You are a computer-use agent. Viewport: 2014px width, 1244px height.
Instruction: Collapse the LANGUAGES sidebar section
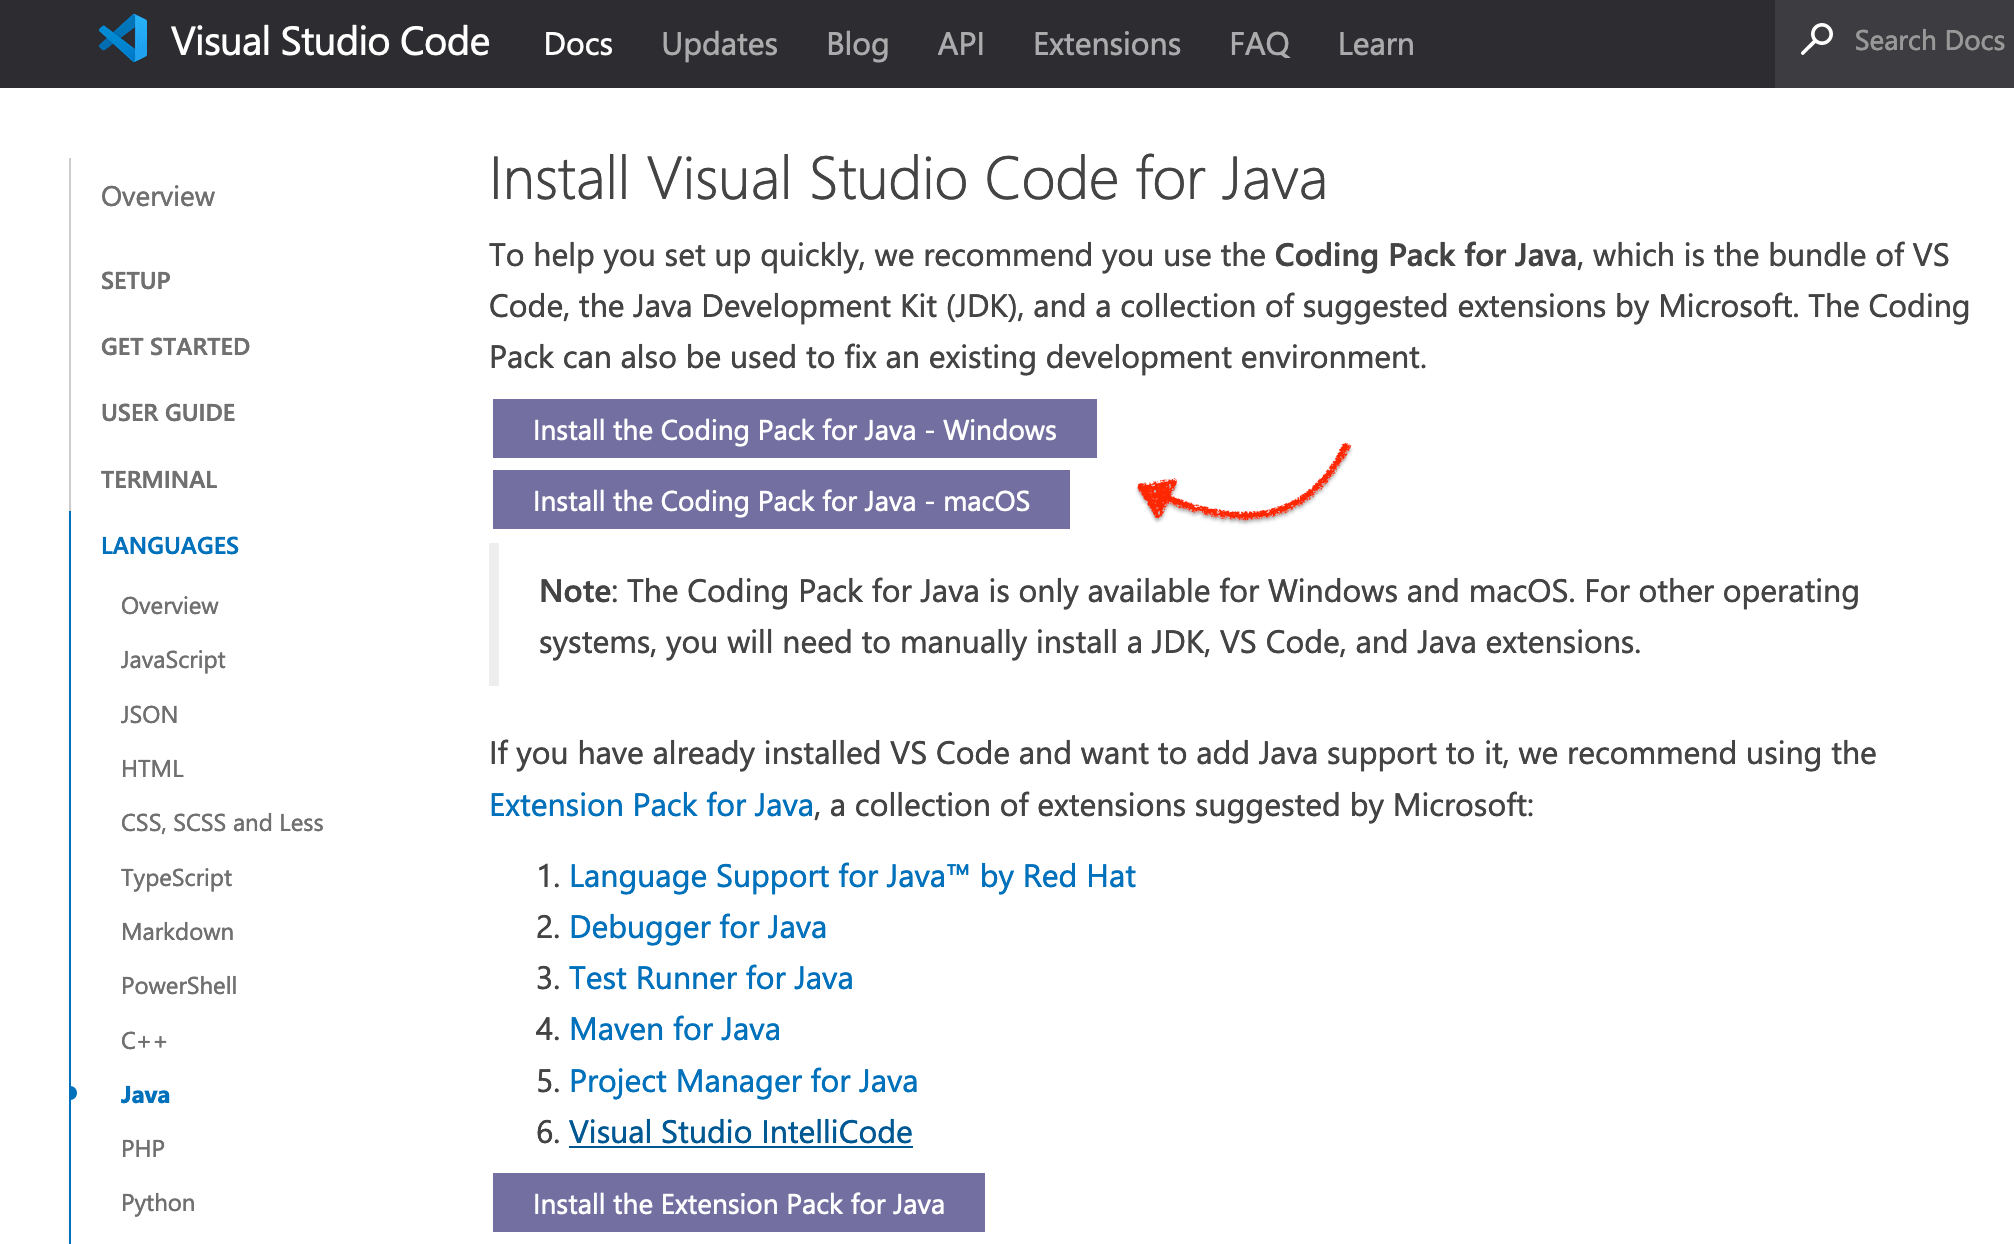point(170,546)
